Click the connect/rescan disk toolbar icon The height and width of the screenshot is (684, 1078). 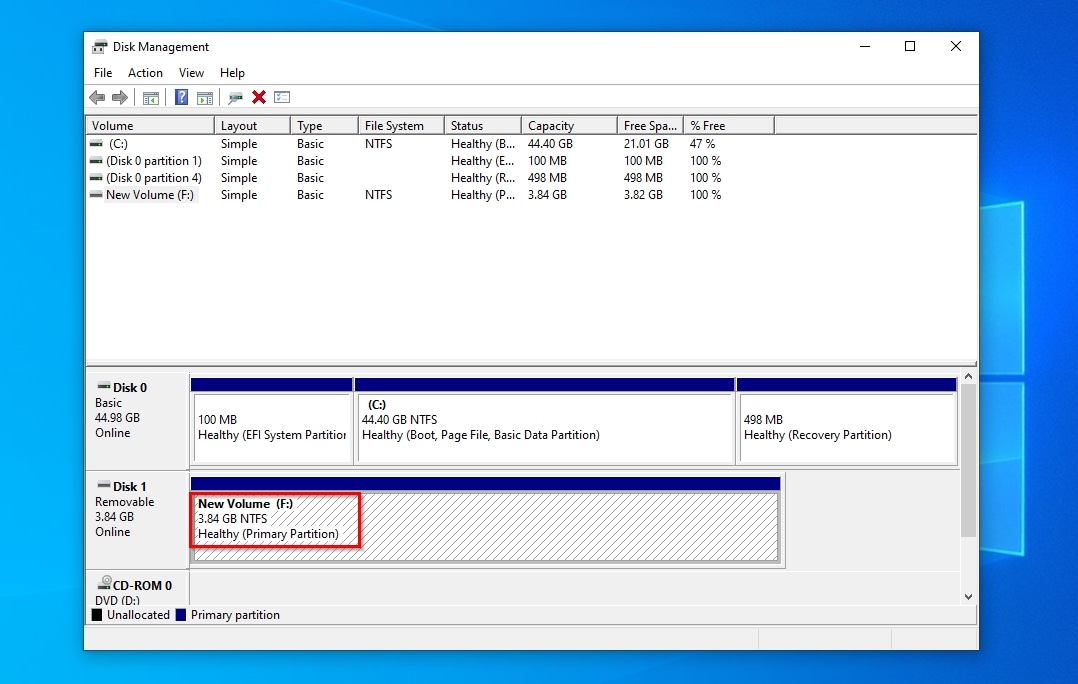click(236, 98)
